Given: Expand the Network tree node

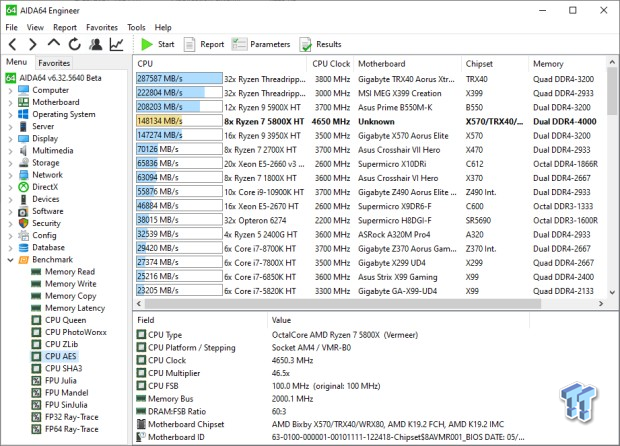Looking at the screenshot, I should [11, 175].
